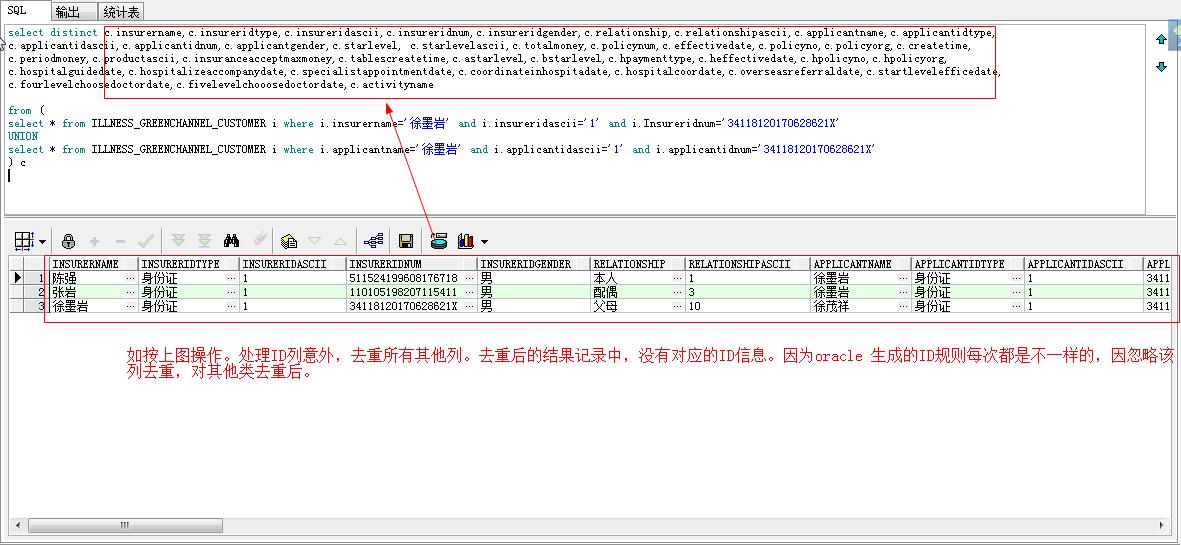Click the binoculars find icon
Viewport: 1181px width, 545px height.
click(x=231, y=241)
